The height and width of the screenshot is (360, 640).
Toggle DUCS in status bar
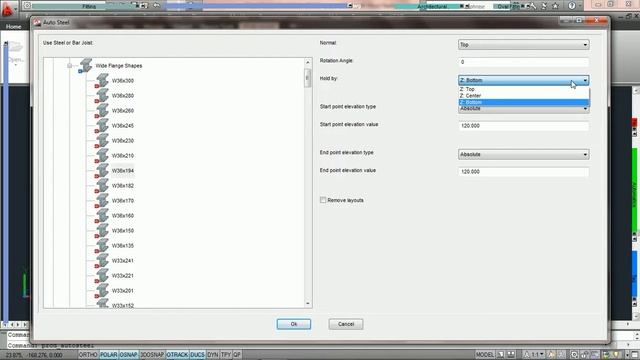pos(198,355)
